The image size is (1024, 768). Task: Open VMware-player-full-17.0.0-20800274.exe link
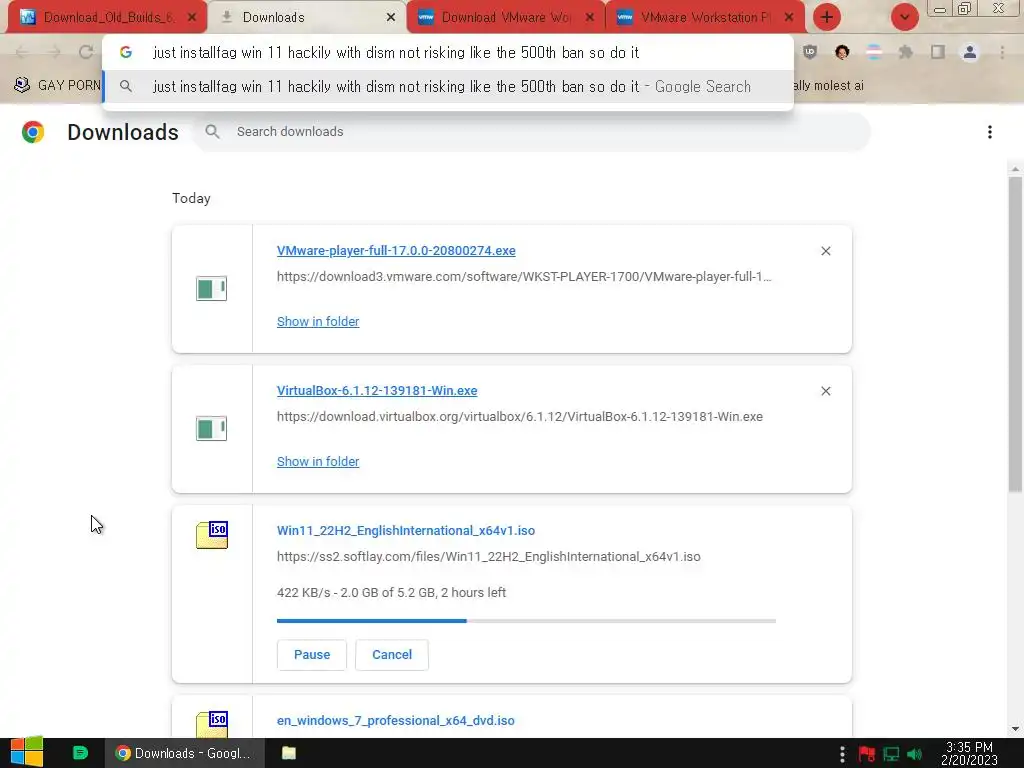(x=396, y=251)
